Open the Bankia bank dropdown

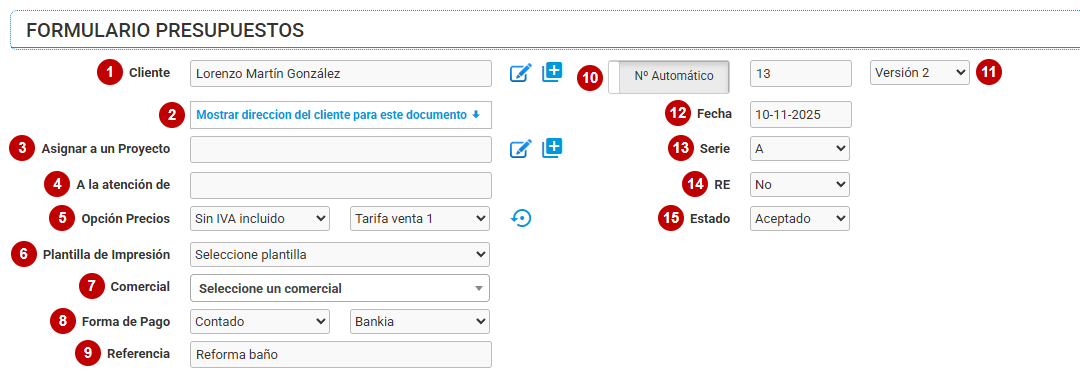(420, 321)
